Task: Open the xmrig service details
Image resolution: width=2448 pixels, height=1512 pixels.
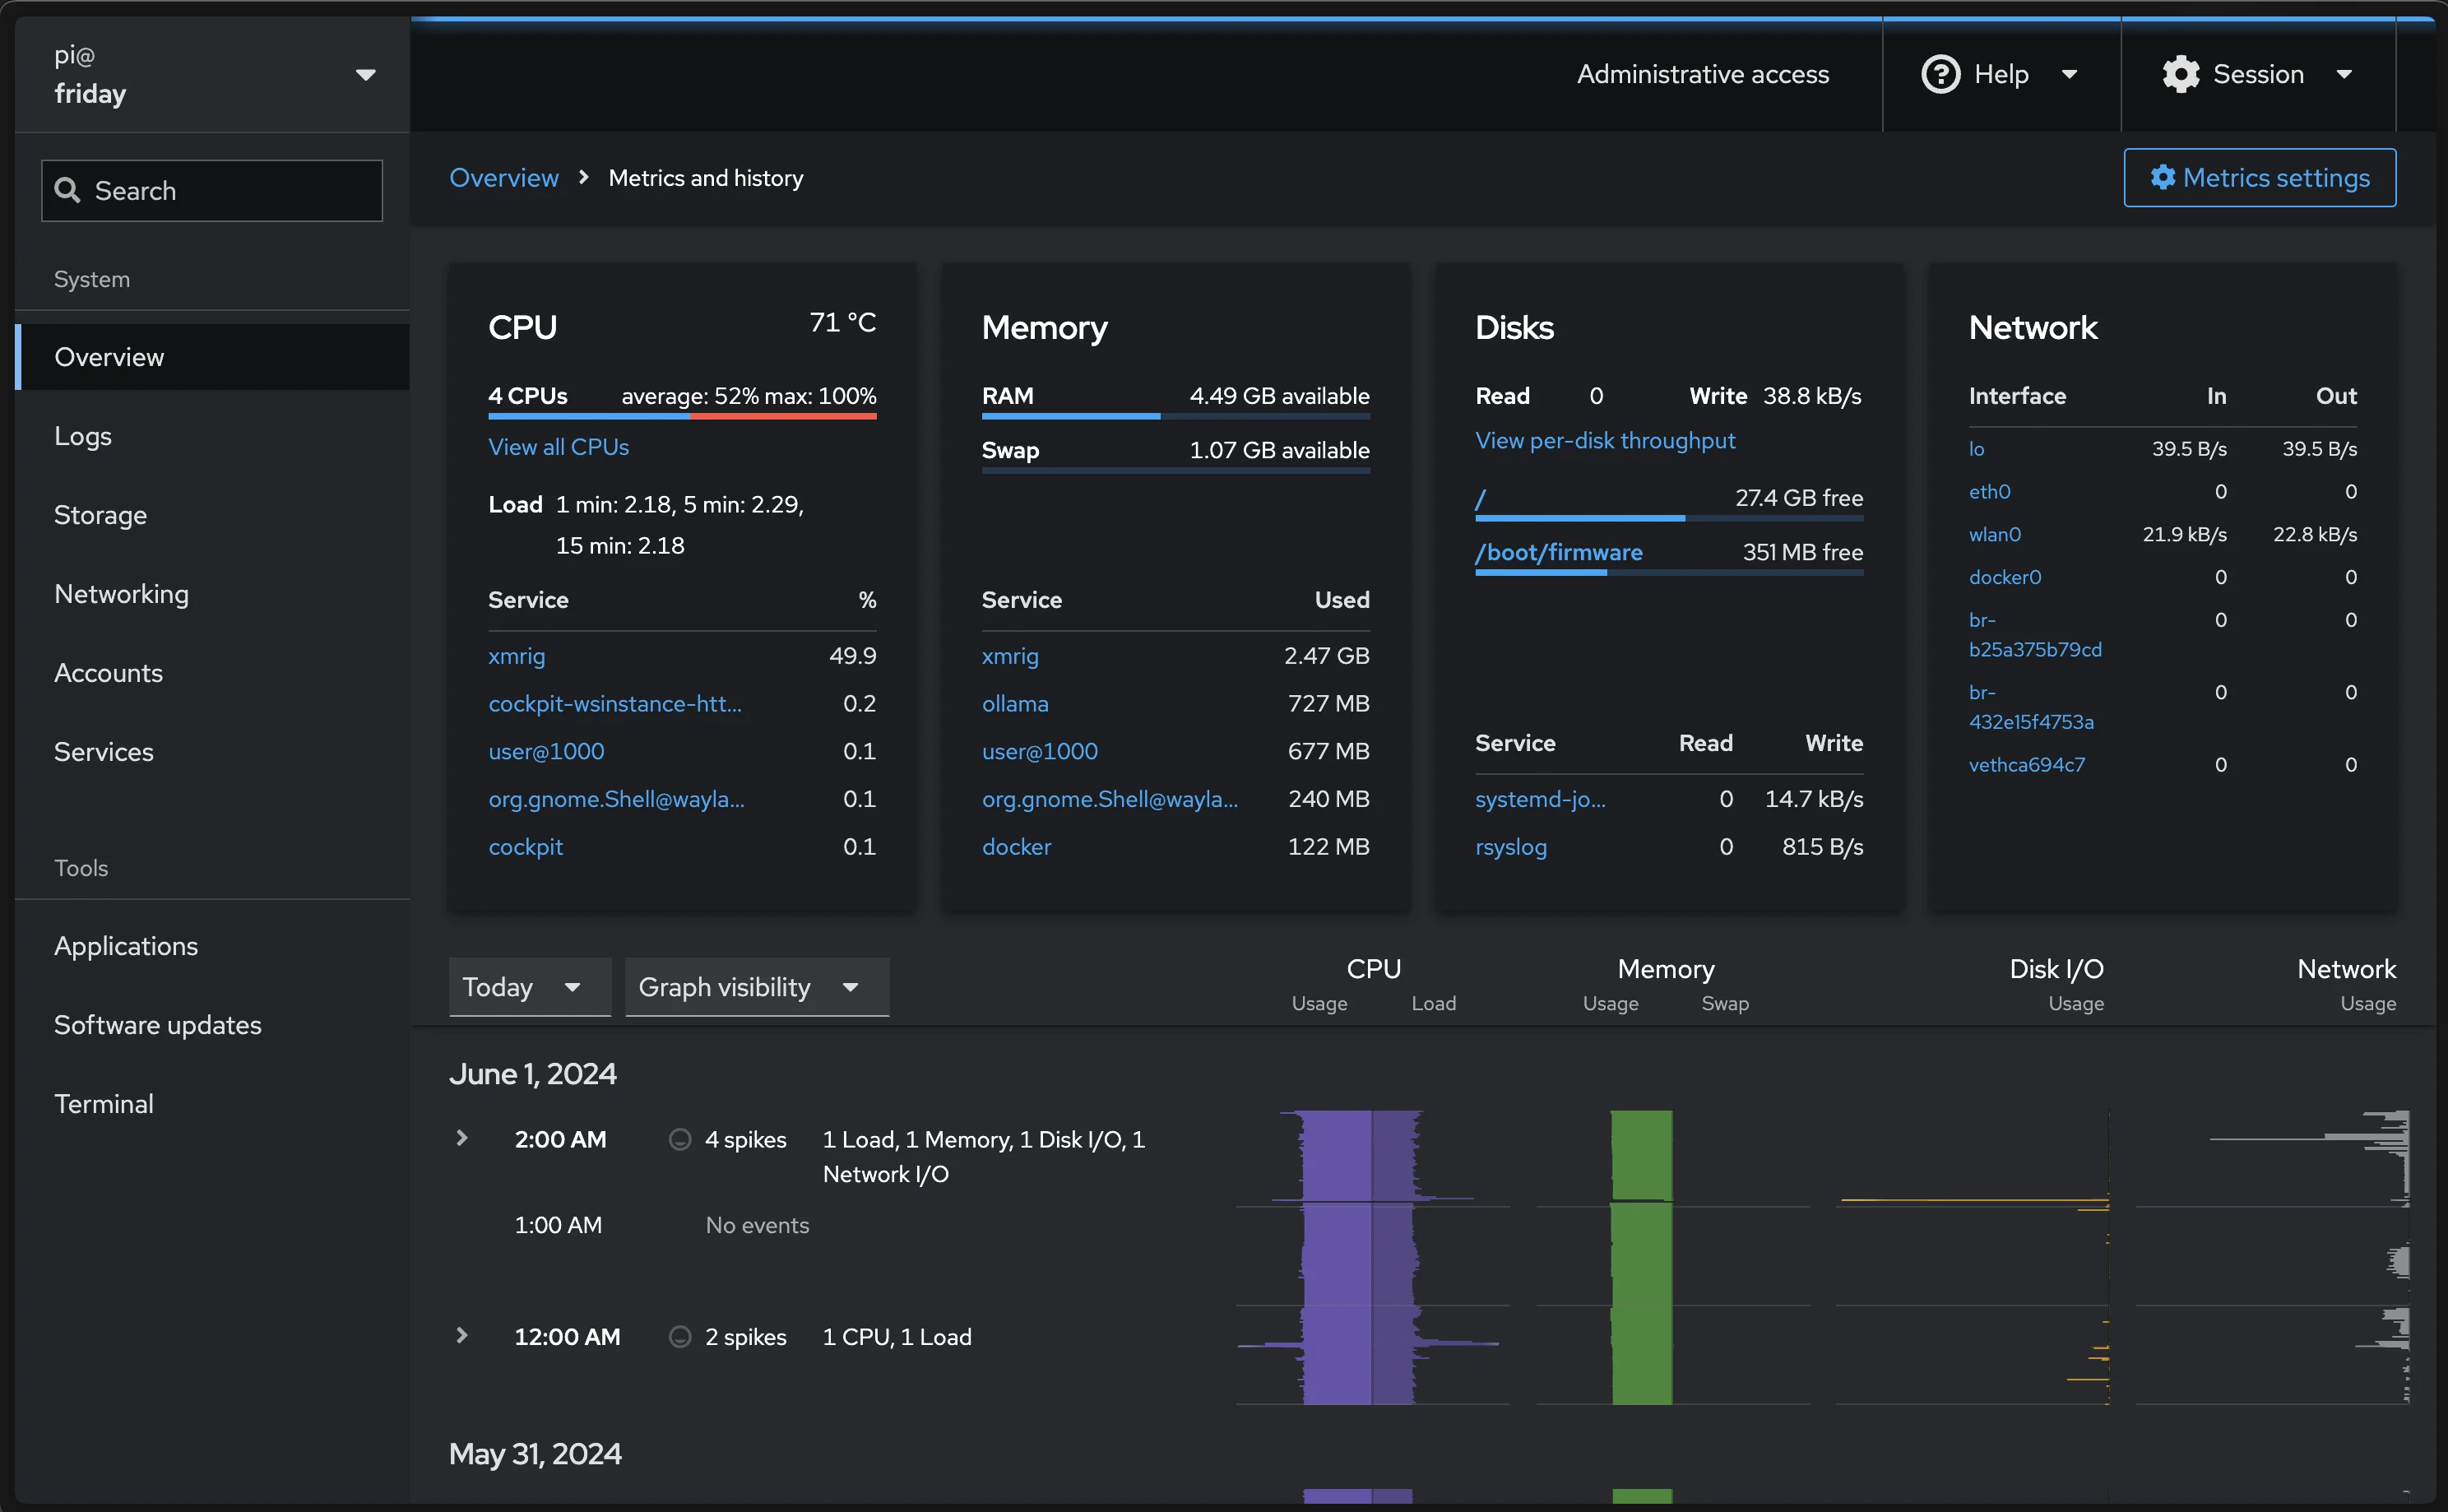Action: tap(517, 656)
